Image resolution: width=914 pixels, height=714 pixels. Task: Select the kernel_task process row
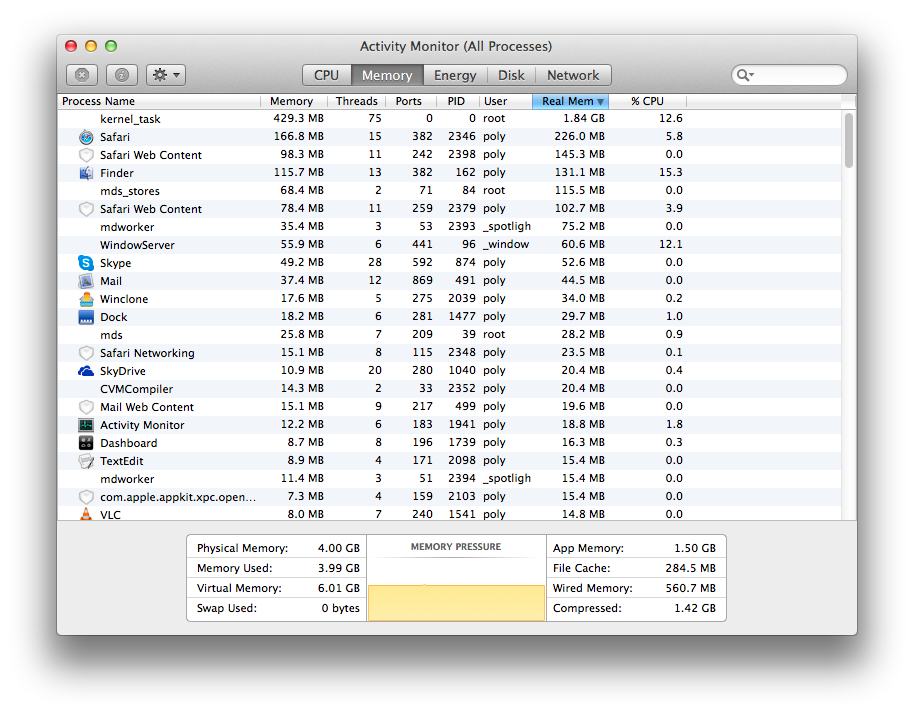(x=449, y=119)
